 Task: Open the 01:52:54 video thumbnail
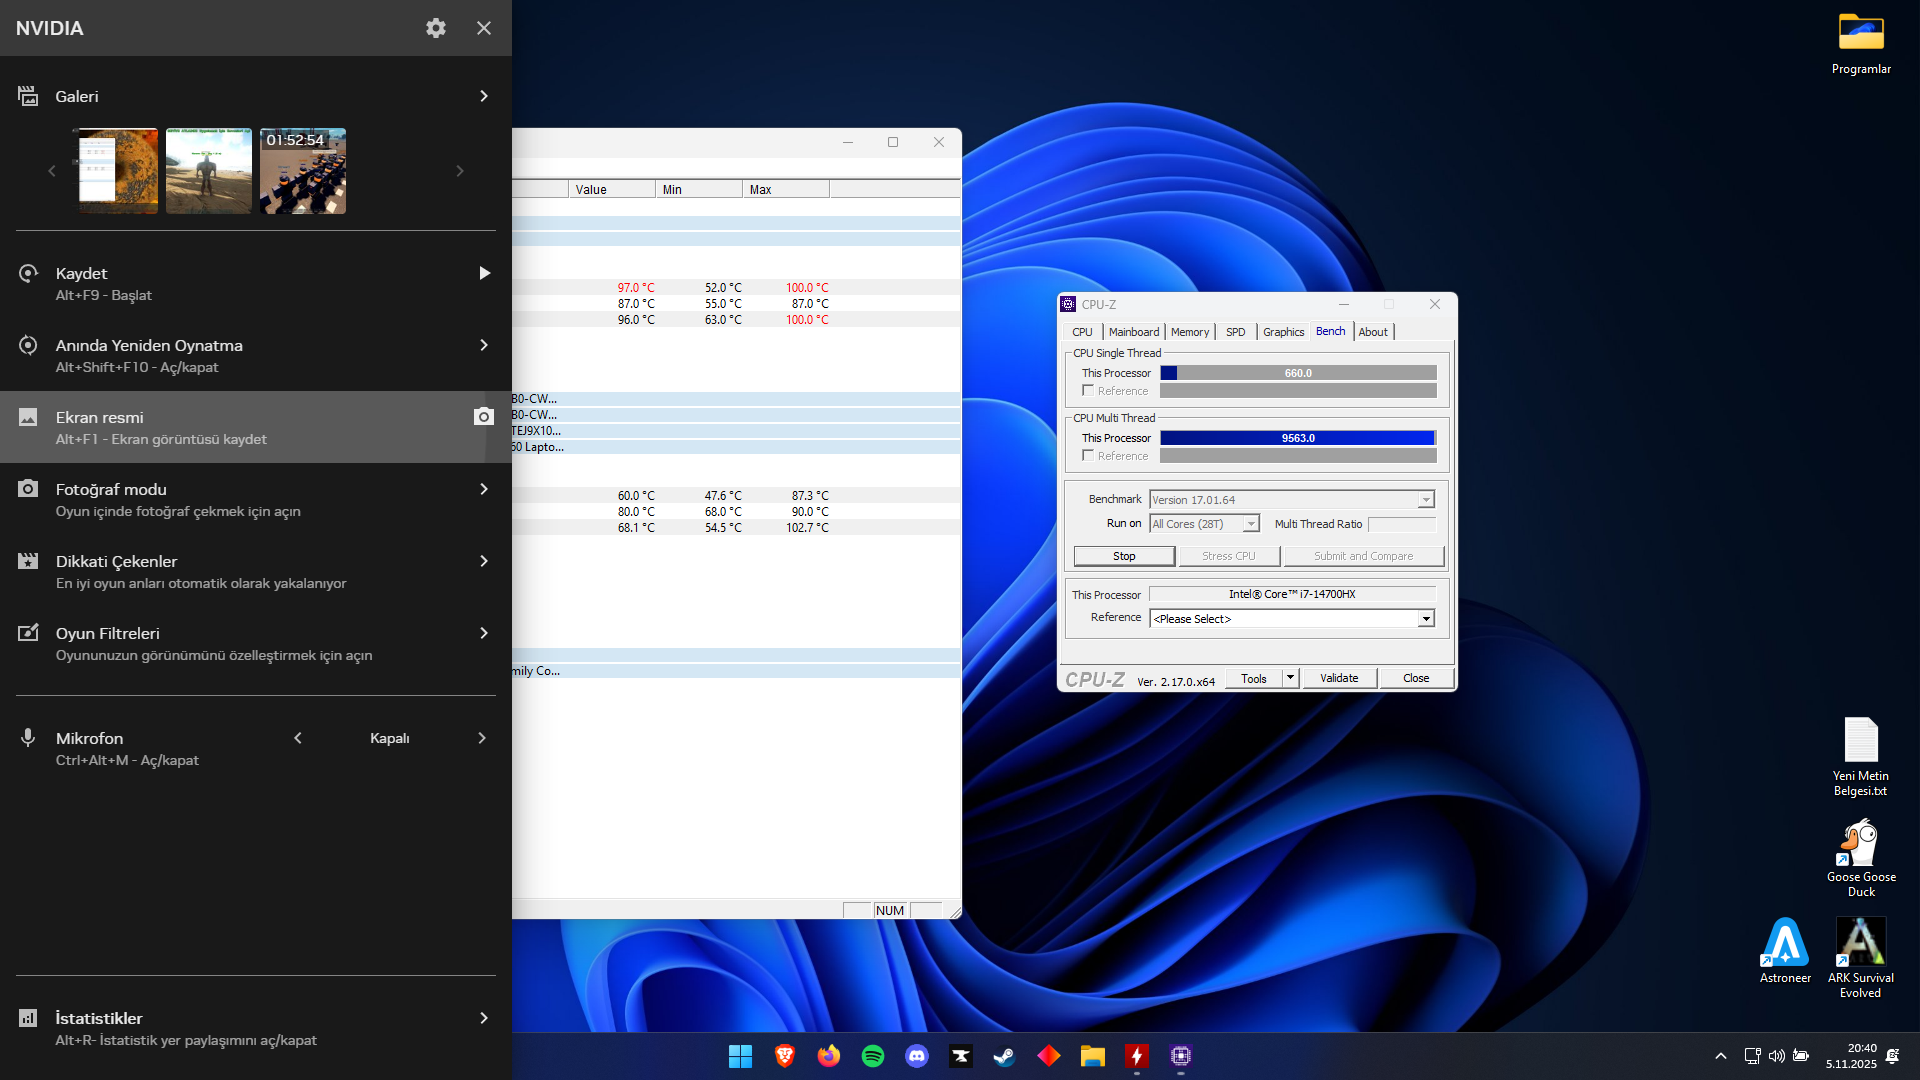[x=303, y=171]
